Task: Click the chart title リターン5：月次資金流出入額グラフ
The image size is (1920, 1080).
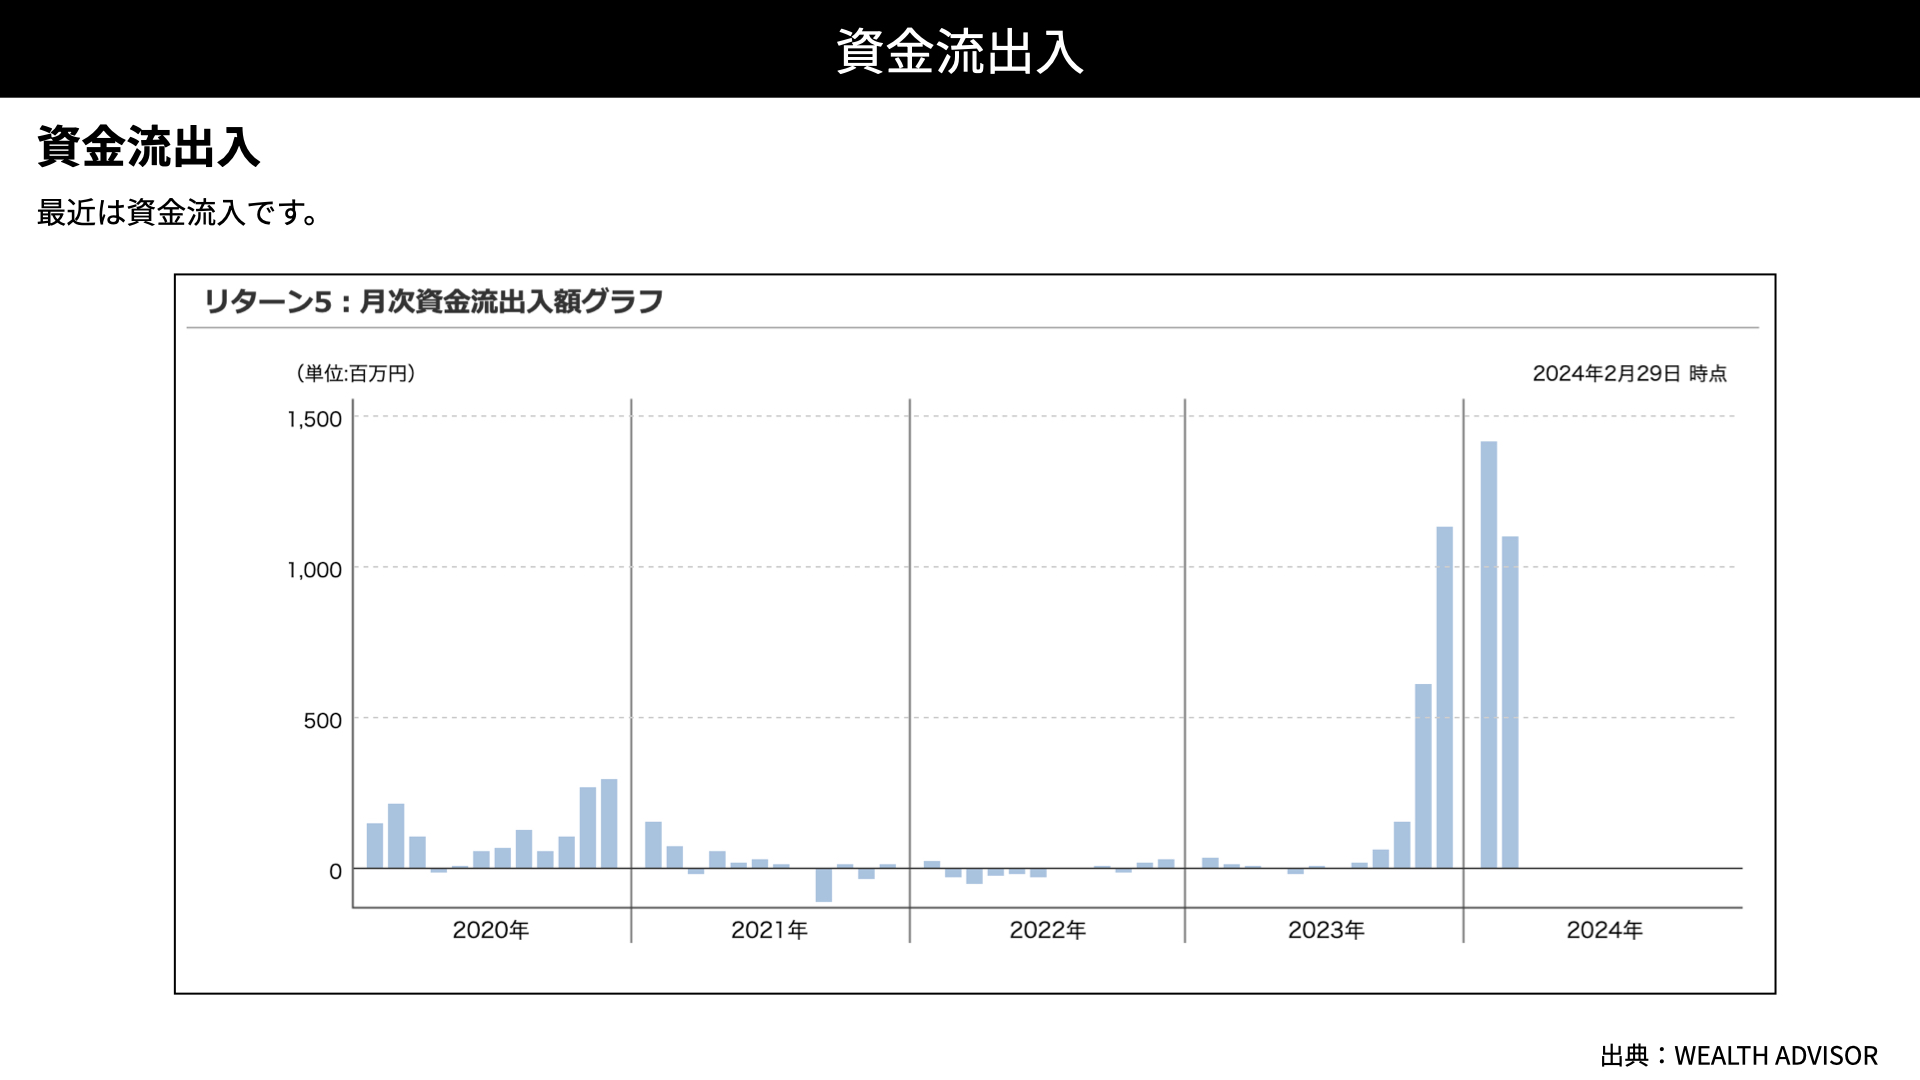Action: [434, 301]
